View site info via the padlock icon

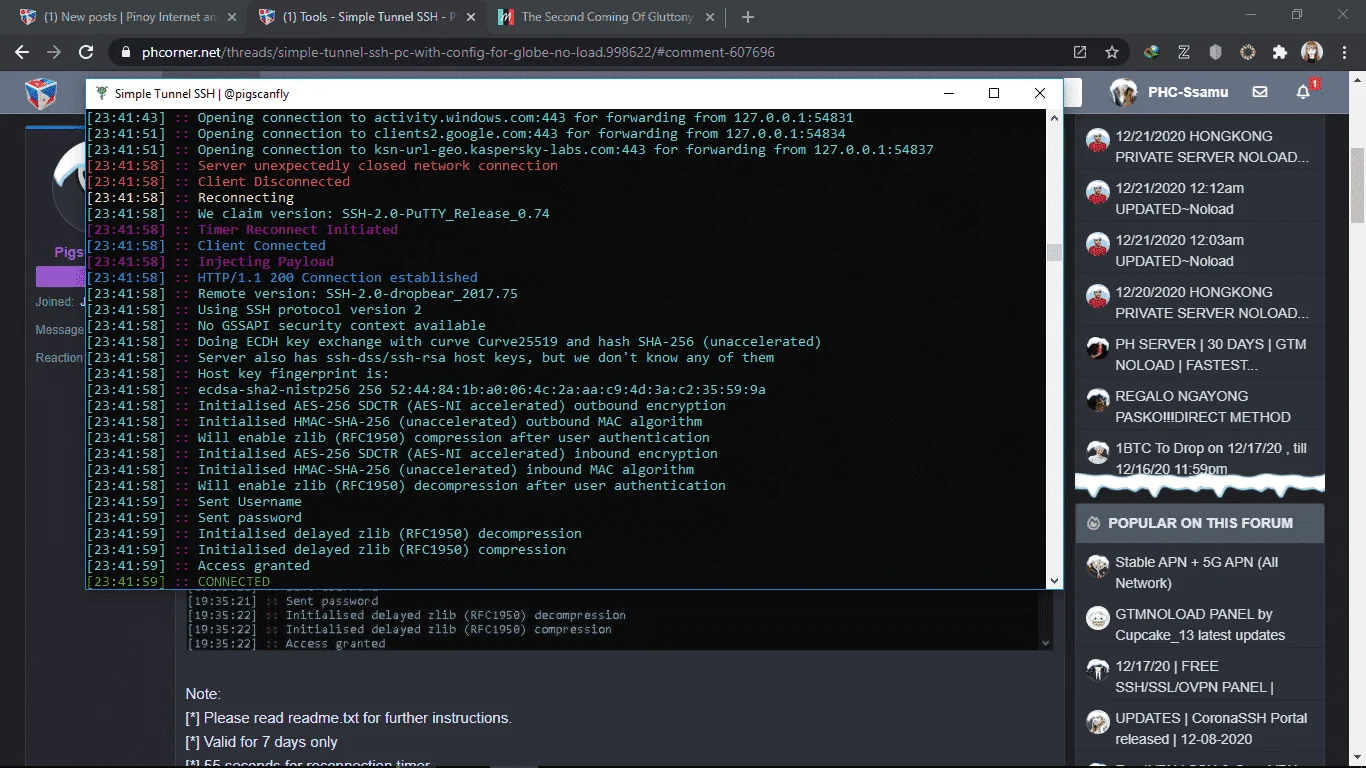(x=125, y=52)
